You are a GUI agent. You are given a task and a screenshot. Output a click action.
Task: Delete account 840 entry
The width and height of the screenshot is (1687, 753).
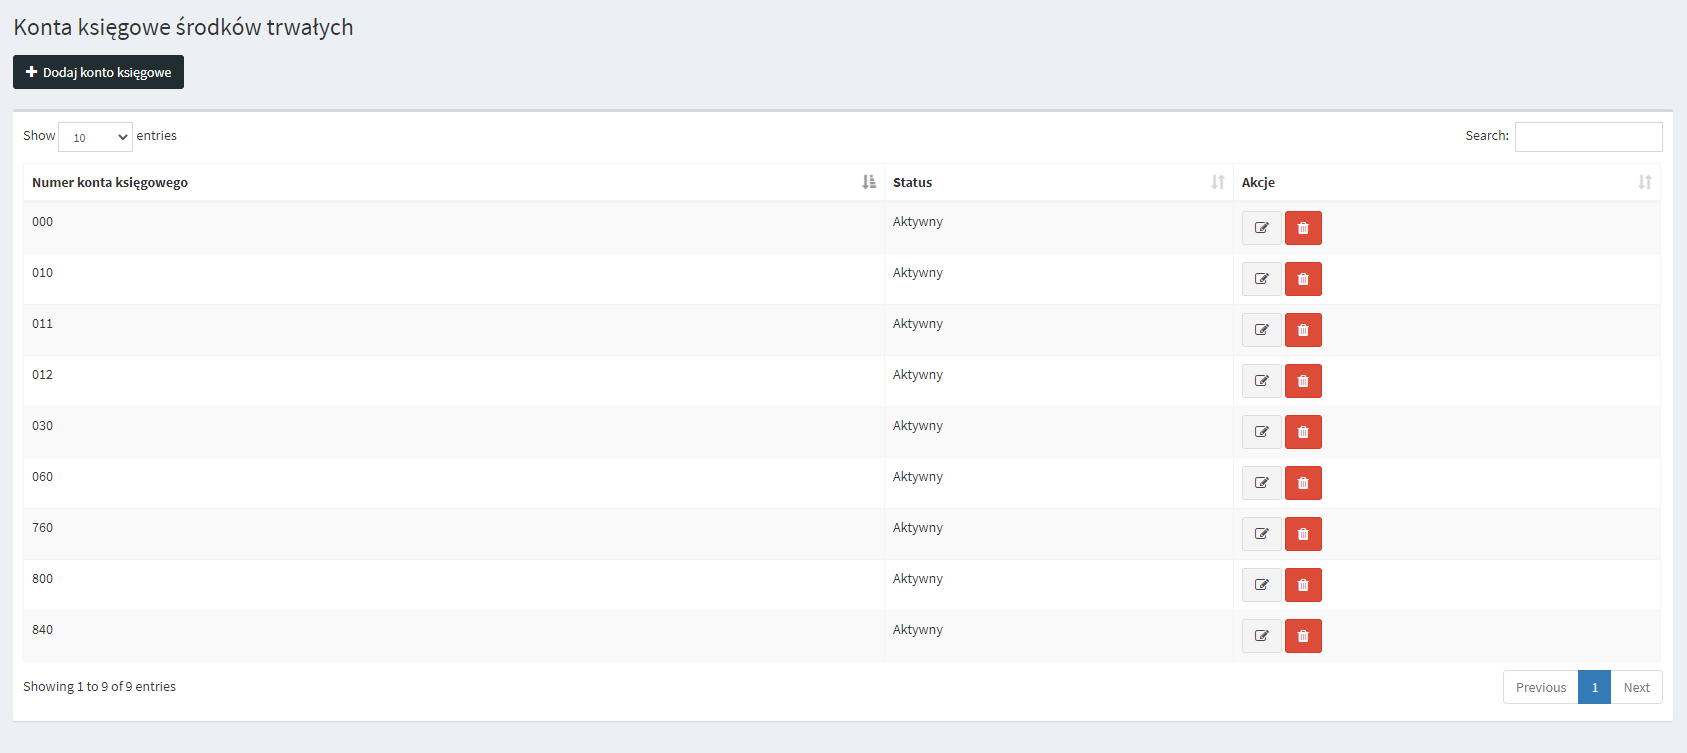(x=1303, y=636)
